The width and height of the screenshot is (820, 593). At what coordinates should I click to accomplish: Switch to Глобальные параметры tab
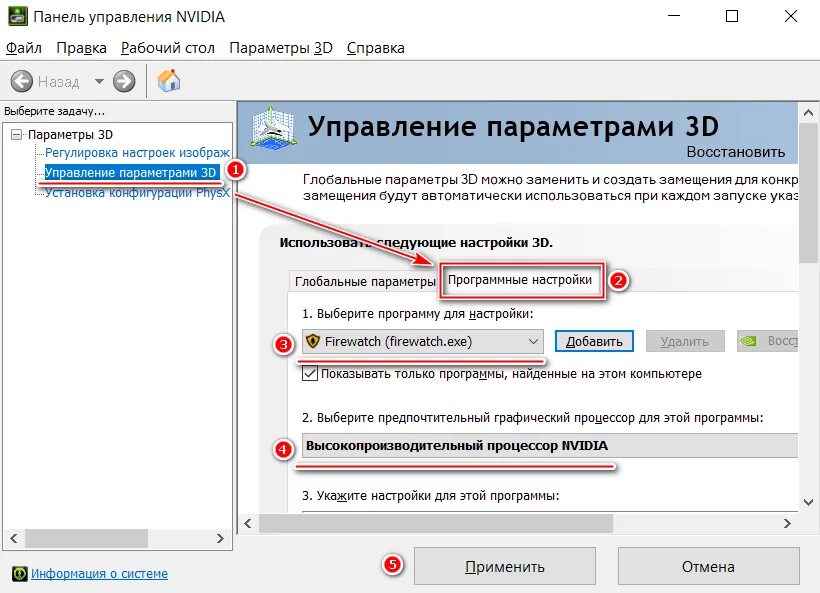[x=365, y=281]
